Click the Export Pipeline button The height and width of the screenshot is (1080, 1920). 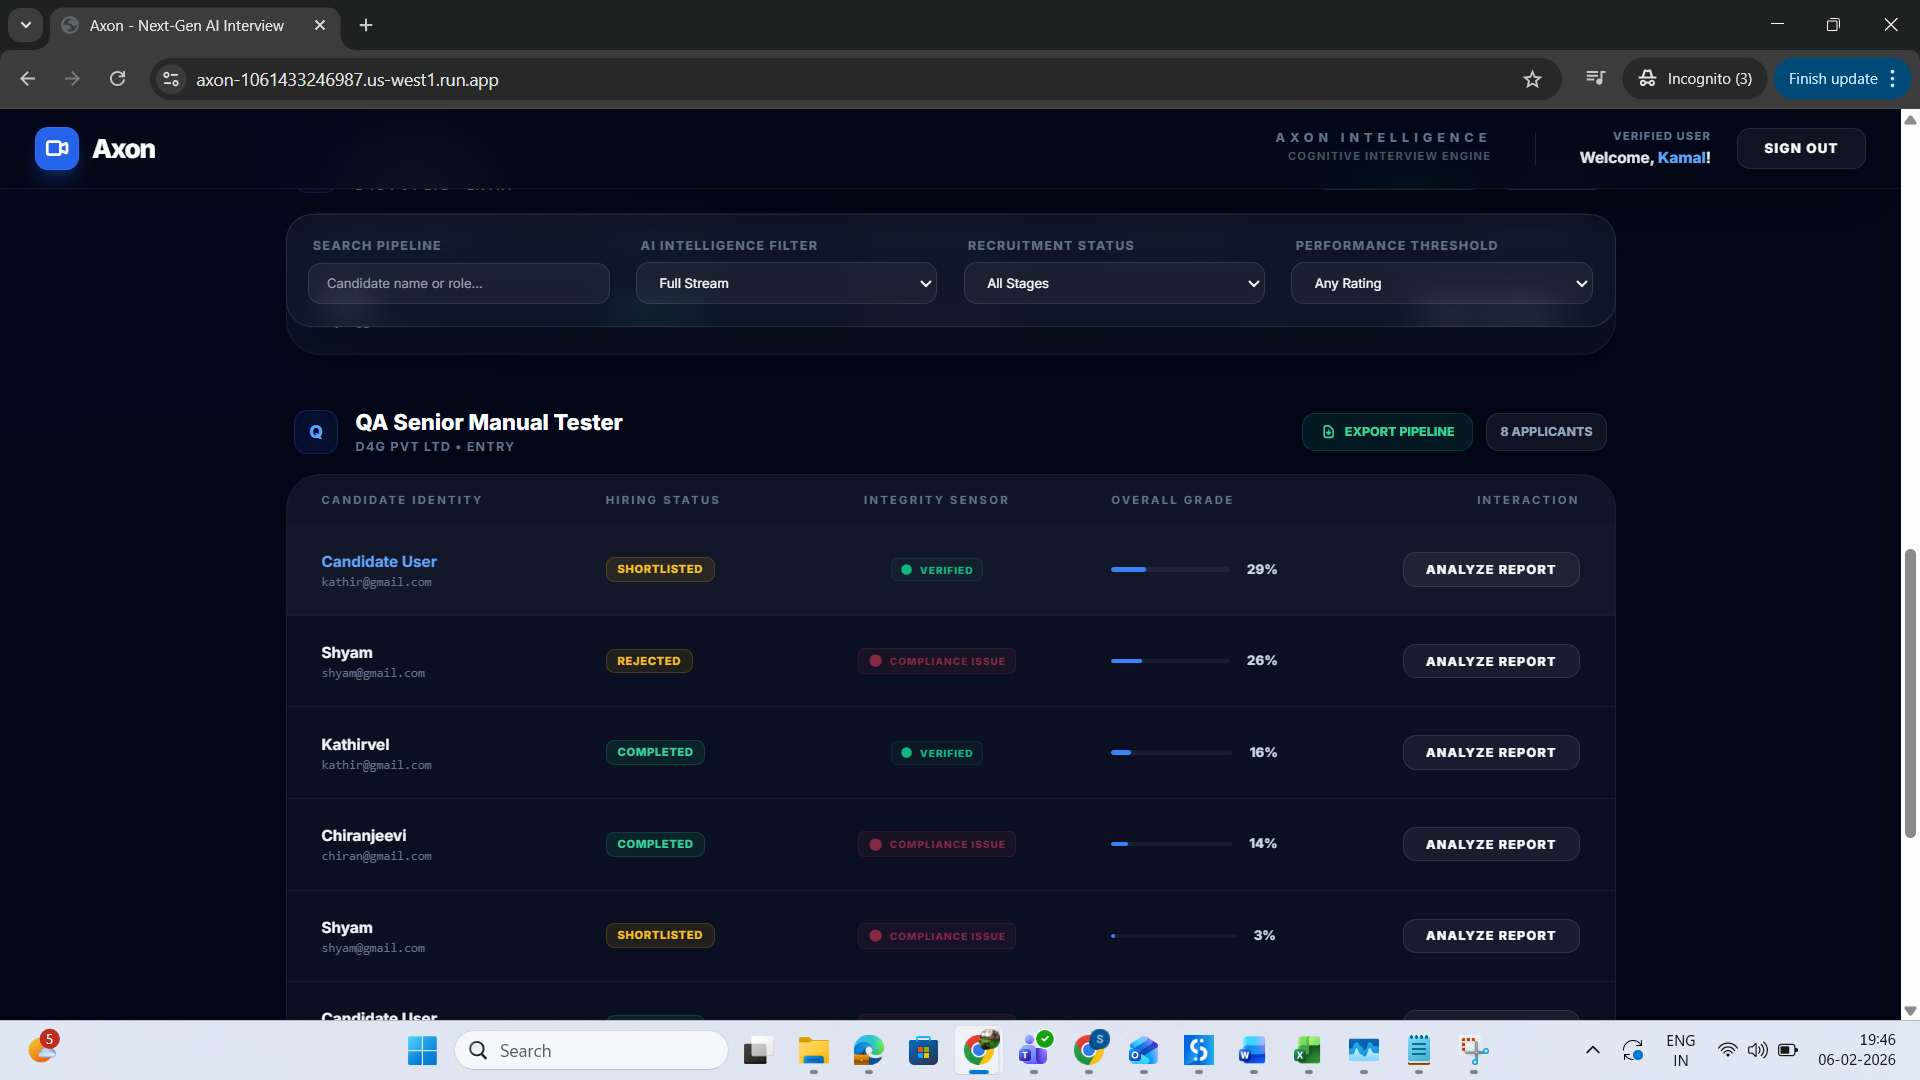pyautogui.click(x=1387, y=432)
